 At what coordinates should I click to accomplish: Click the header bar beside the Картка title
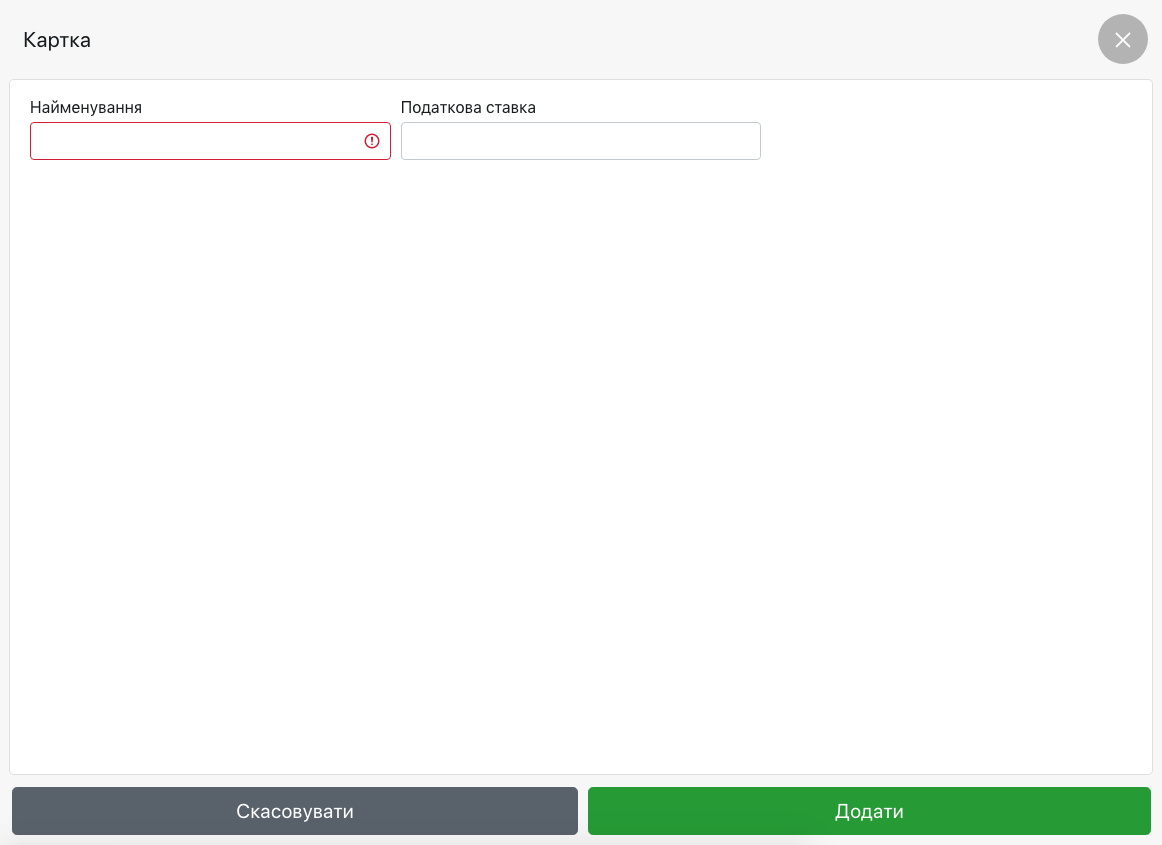580,40
